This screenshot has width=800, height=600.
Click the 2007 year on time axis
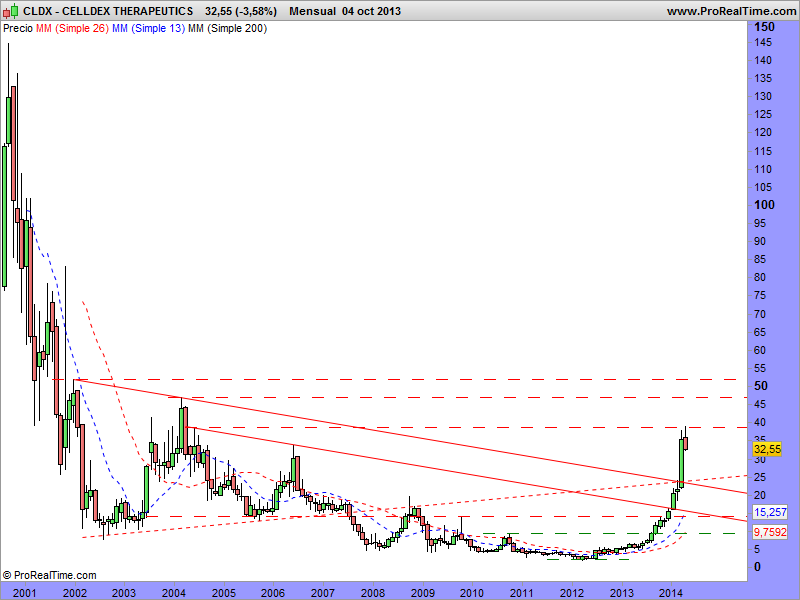coord(323,593)
